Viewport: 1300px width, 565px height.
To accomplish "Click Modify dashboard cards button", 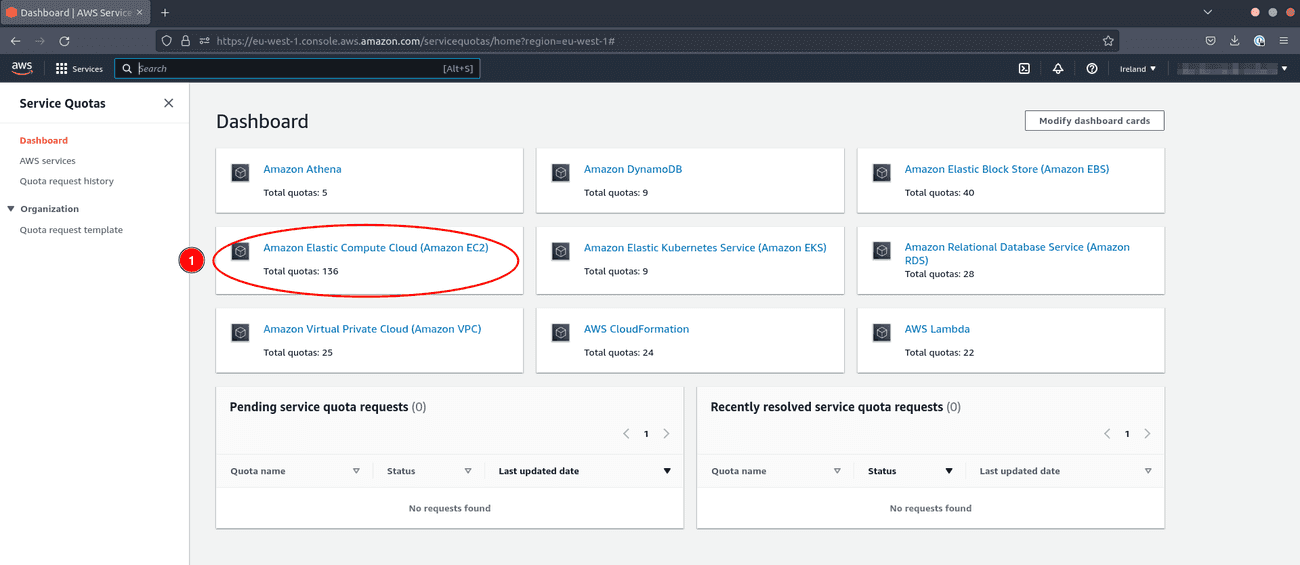I will 1094,121.
